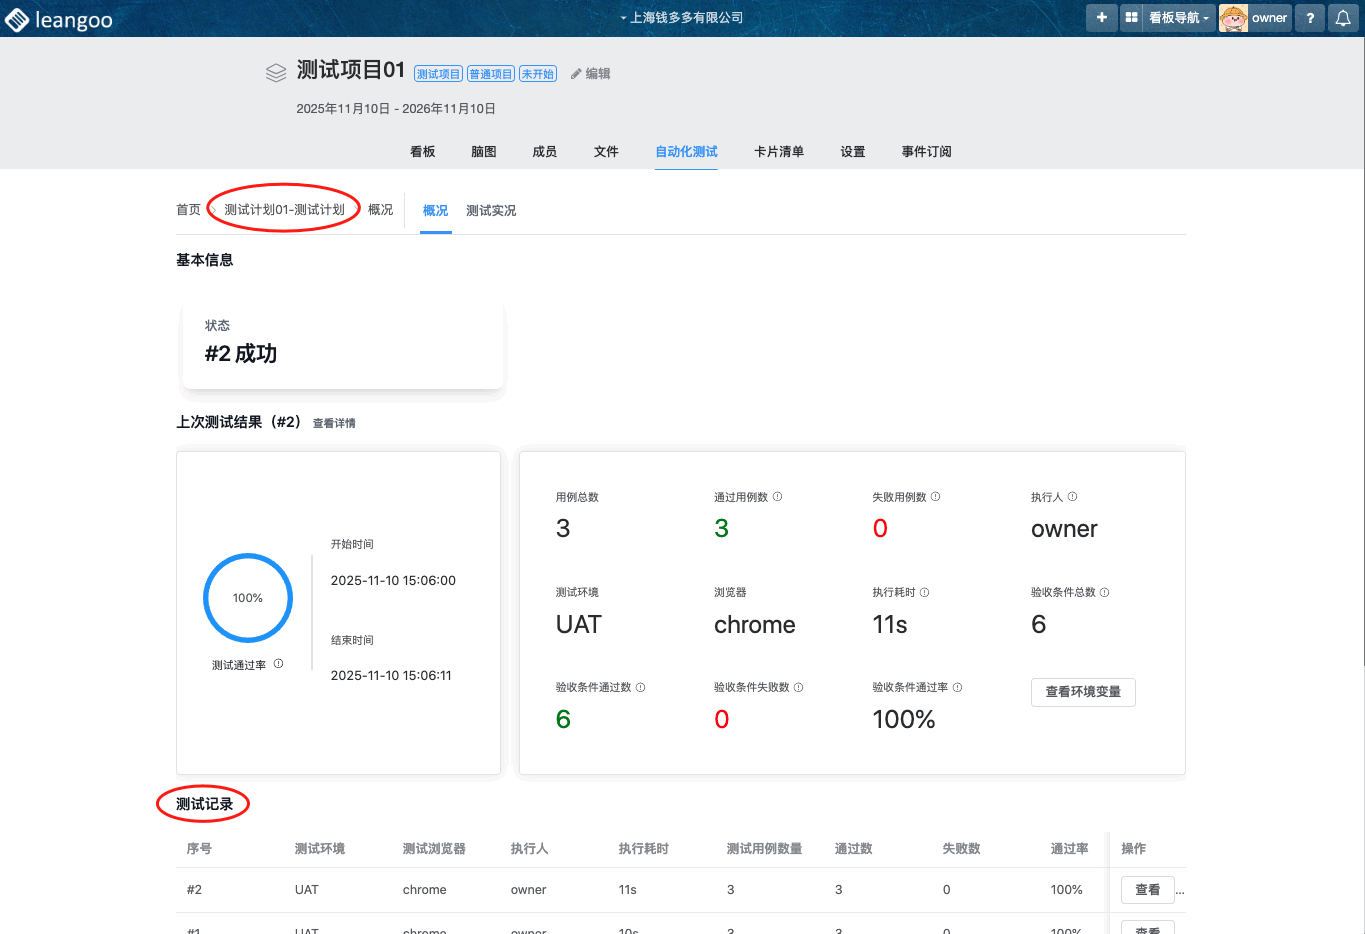Click the notification bell icon
Viewport: 1365px width, 934px height.
click(1342, 18)
